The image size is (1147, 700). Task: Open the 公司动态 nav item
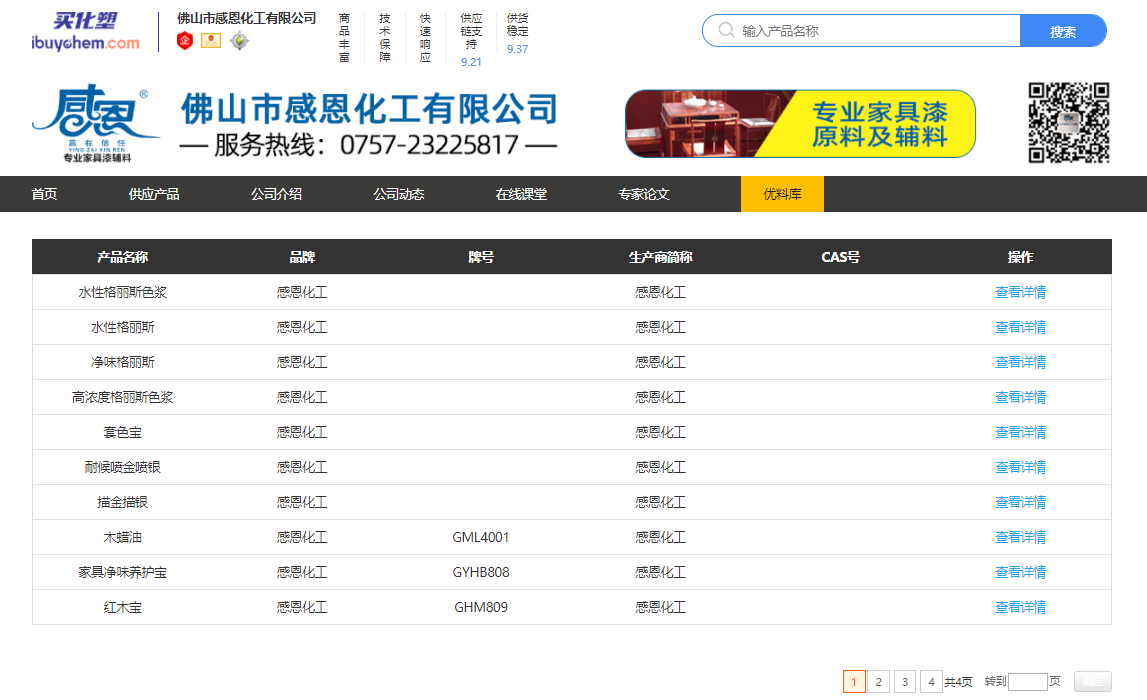(x=399, y=194)
